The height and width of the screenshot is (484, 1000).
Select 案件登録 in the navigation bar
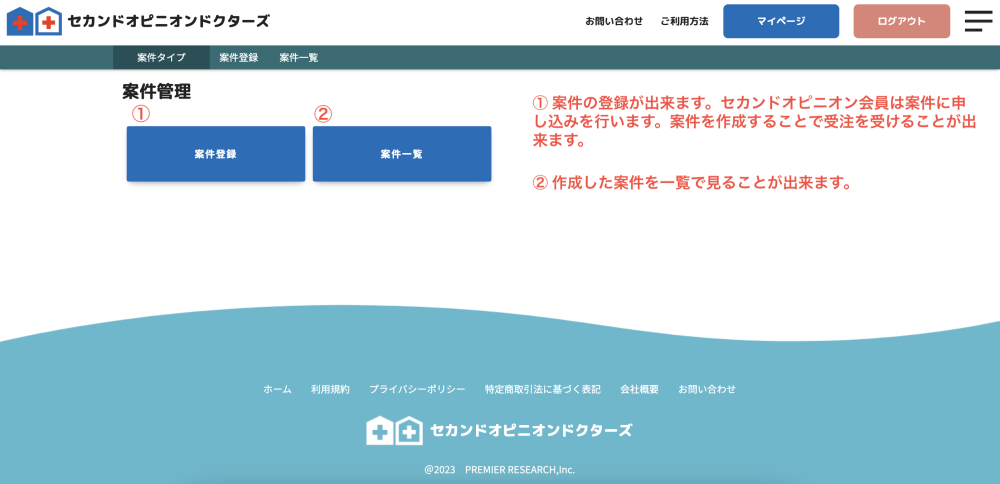click(239, 57)
